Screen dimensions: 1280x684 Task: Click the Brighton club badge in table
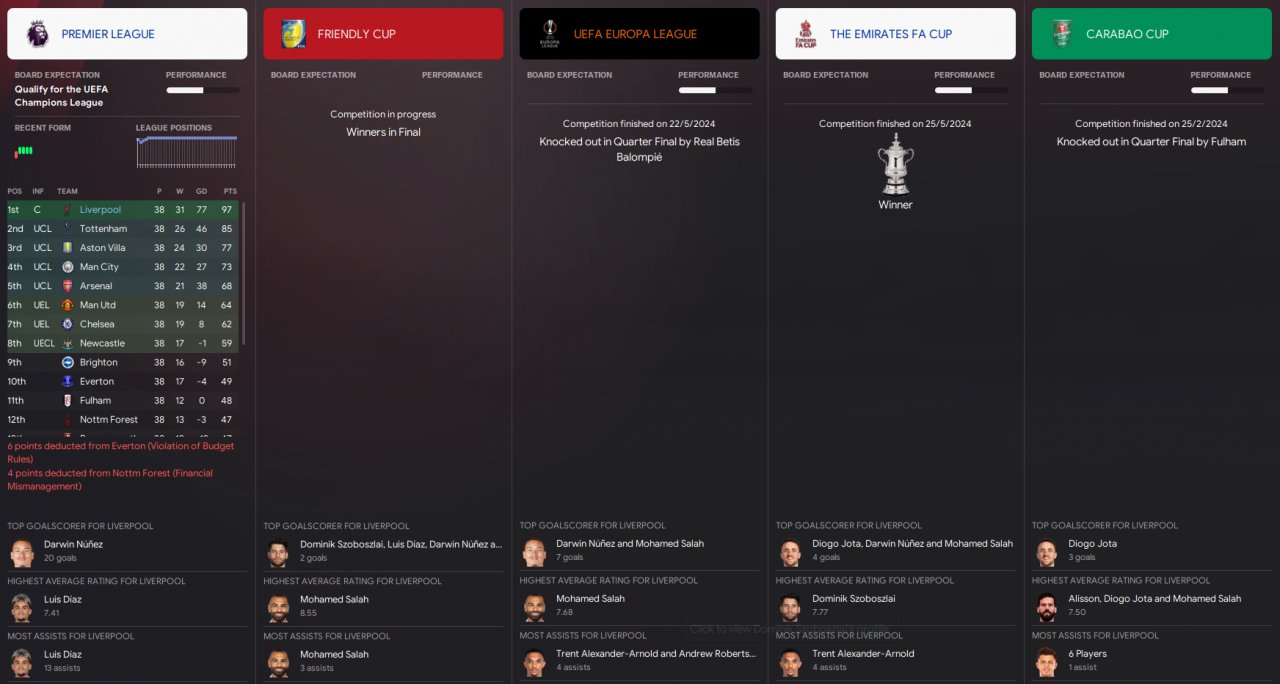tap(68, 362)
